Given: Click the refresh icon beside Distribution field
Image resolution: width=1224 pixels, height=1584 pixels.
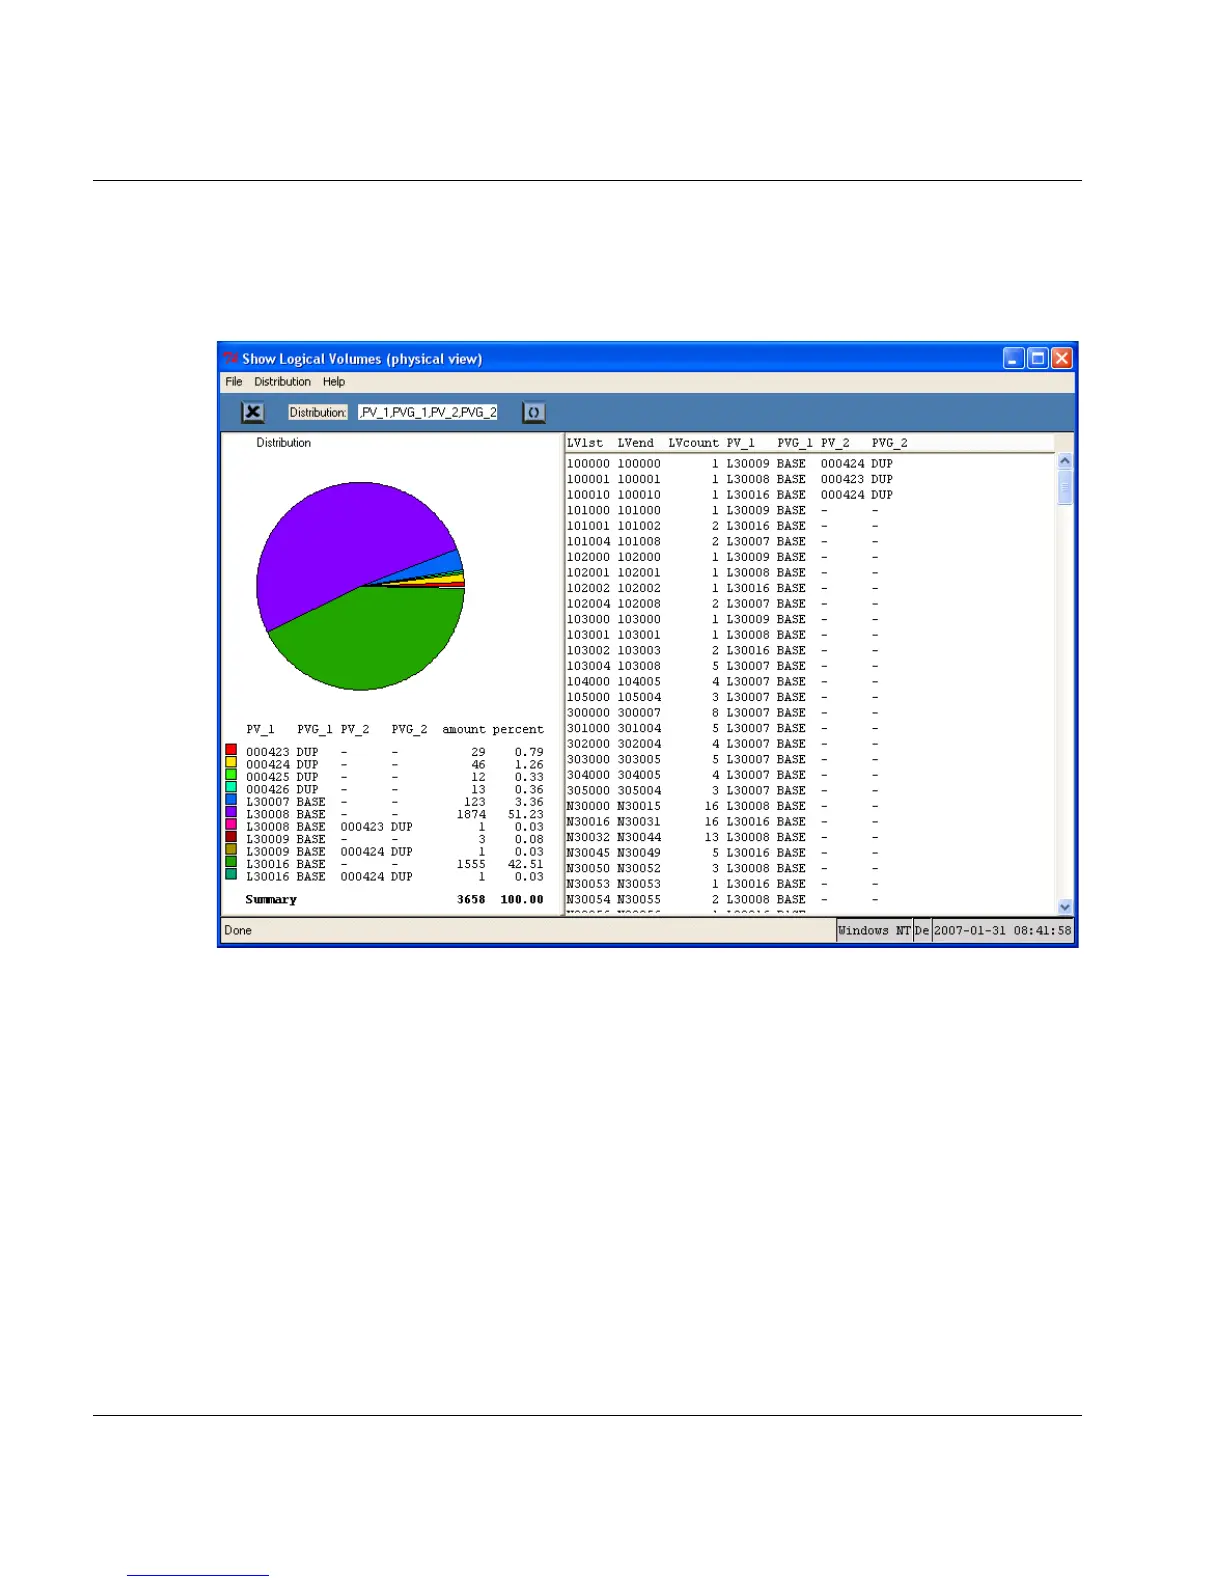Looking at the screenshot, I should [534, 412].
